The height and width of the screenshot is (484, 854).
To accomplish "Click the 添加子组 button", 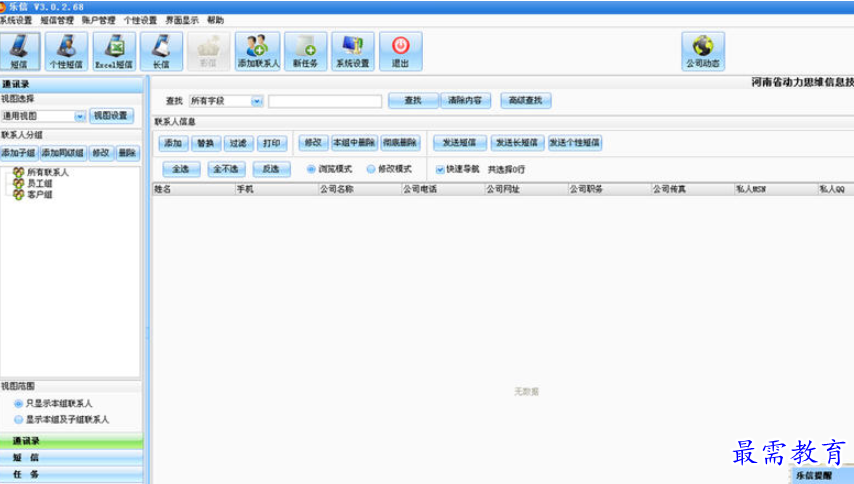I will (19, 153).
